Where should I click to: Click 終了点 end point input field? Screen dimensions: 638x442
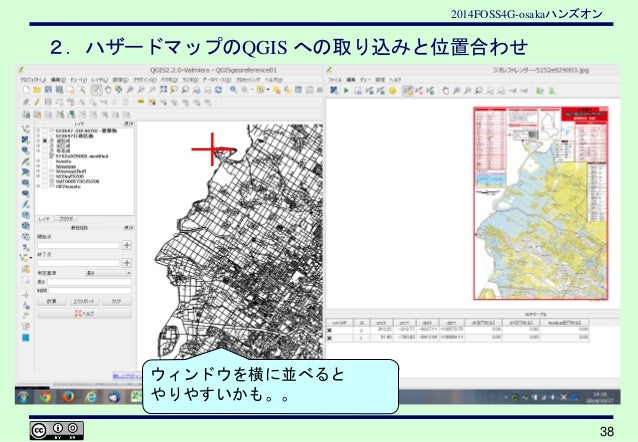tap(79, 263)
